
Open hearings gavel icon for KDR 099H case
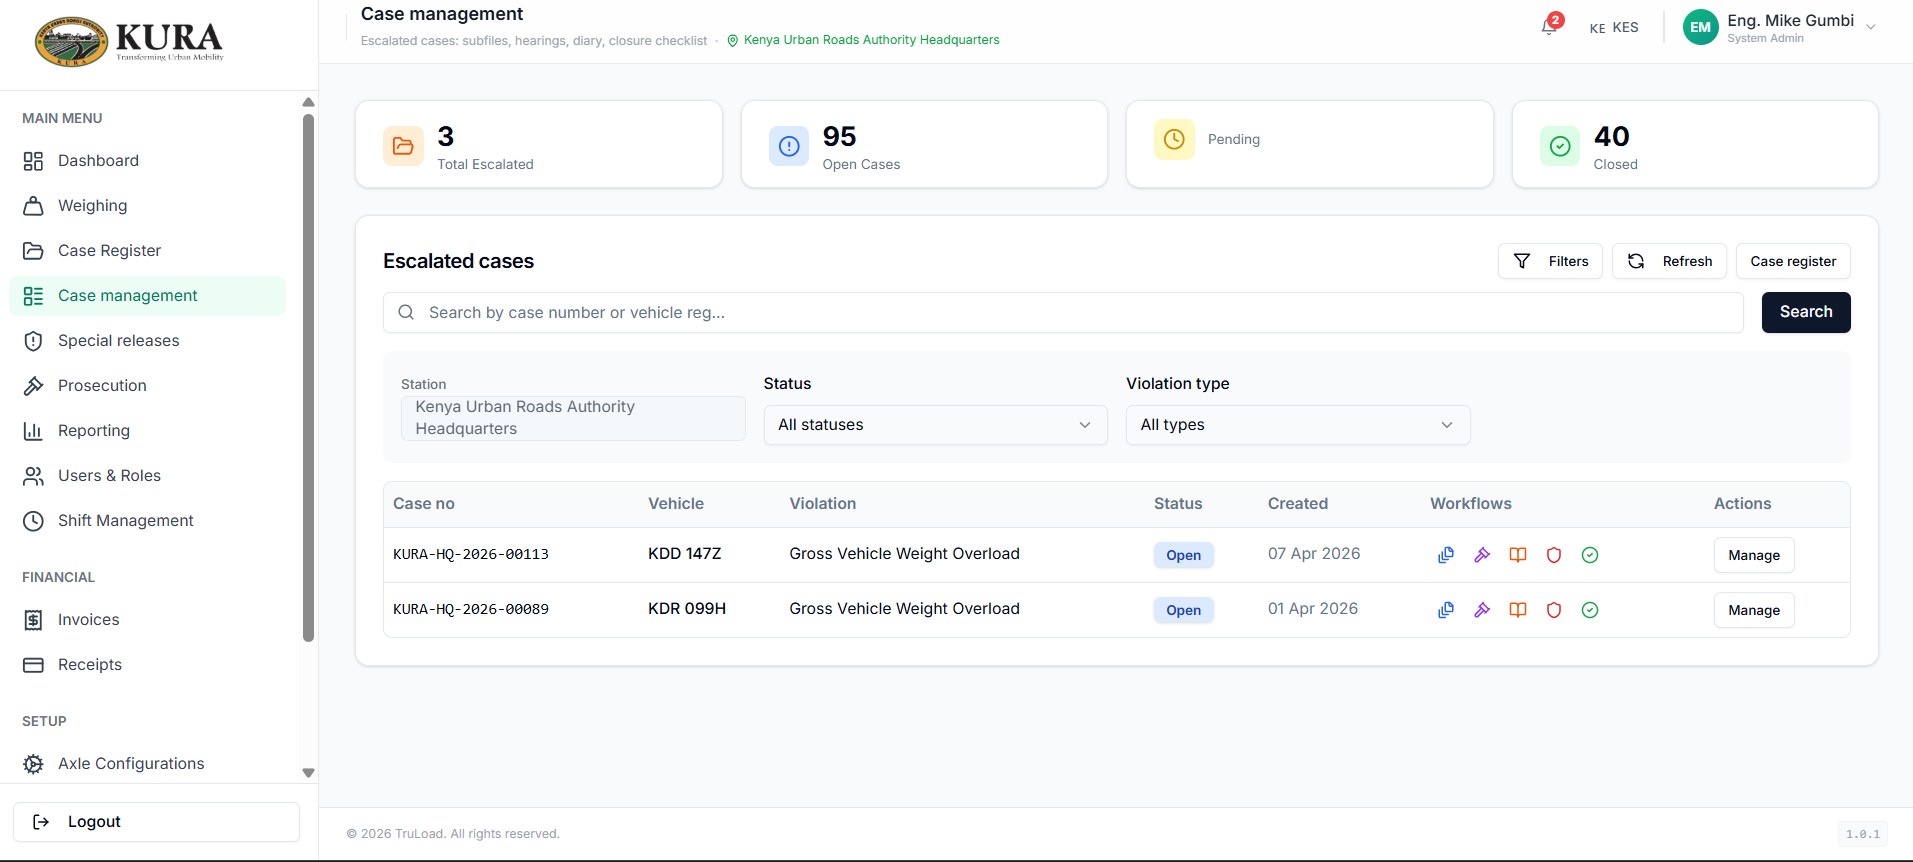[1482, 610]
